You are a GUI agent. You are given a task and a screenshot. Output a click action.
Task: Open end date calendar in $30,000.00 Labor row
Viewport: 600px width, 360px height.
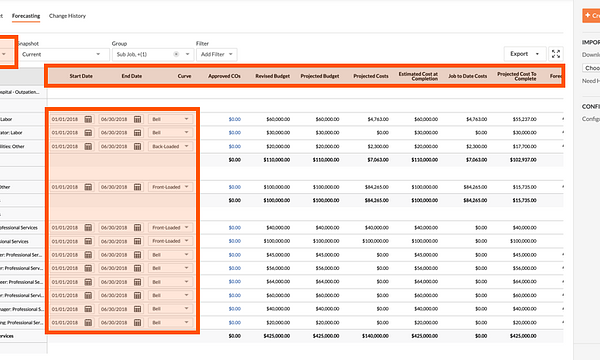[137, 133]
